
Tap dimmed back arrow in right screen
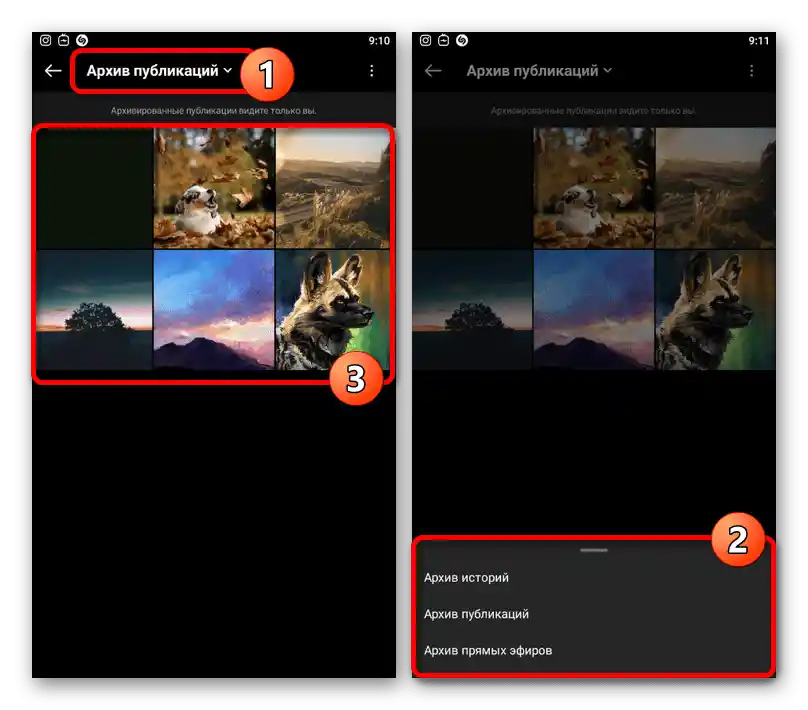click(433, 71)
